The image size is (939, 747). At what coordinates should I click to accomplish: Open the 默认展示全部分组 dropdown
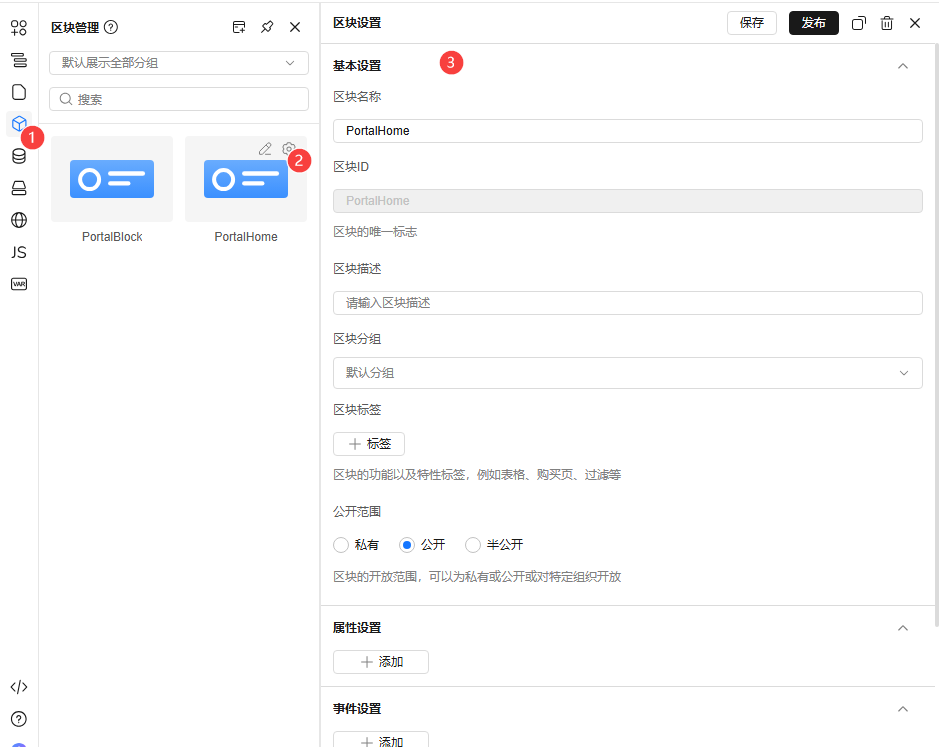(x=178, y=62)
